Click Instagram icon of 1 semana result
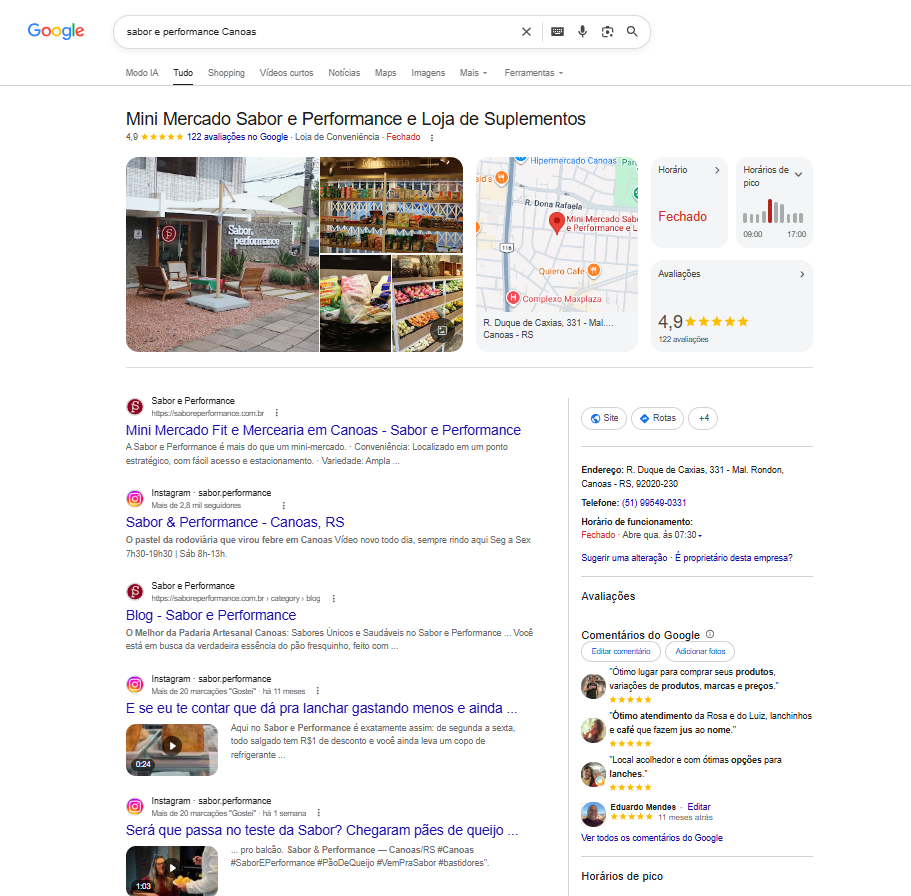Screen dimensions: 911x896 135,807
